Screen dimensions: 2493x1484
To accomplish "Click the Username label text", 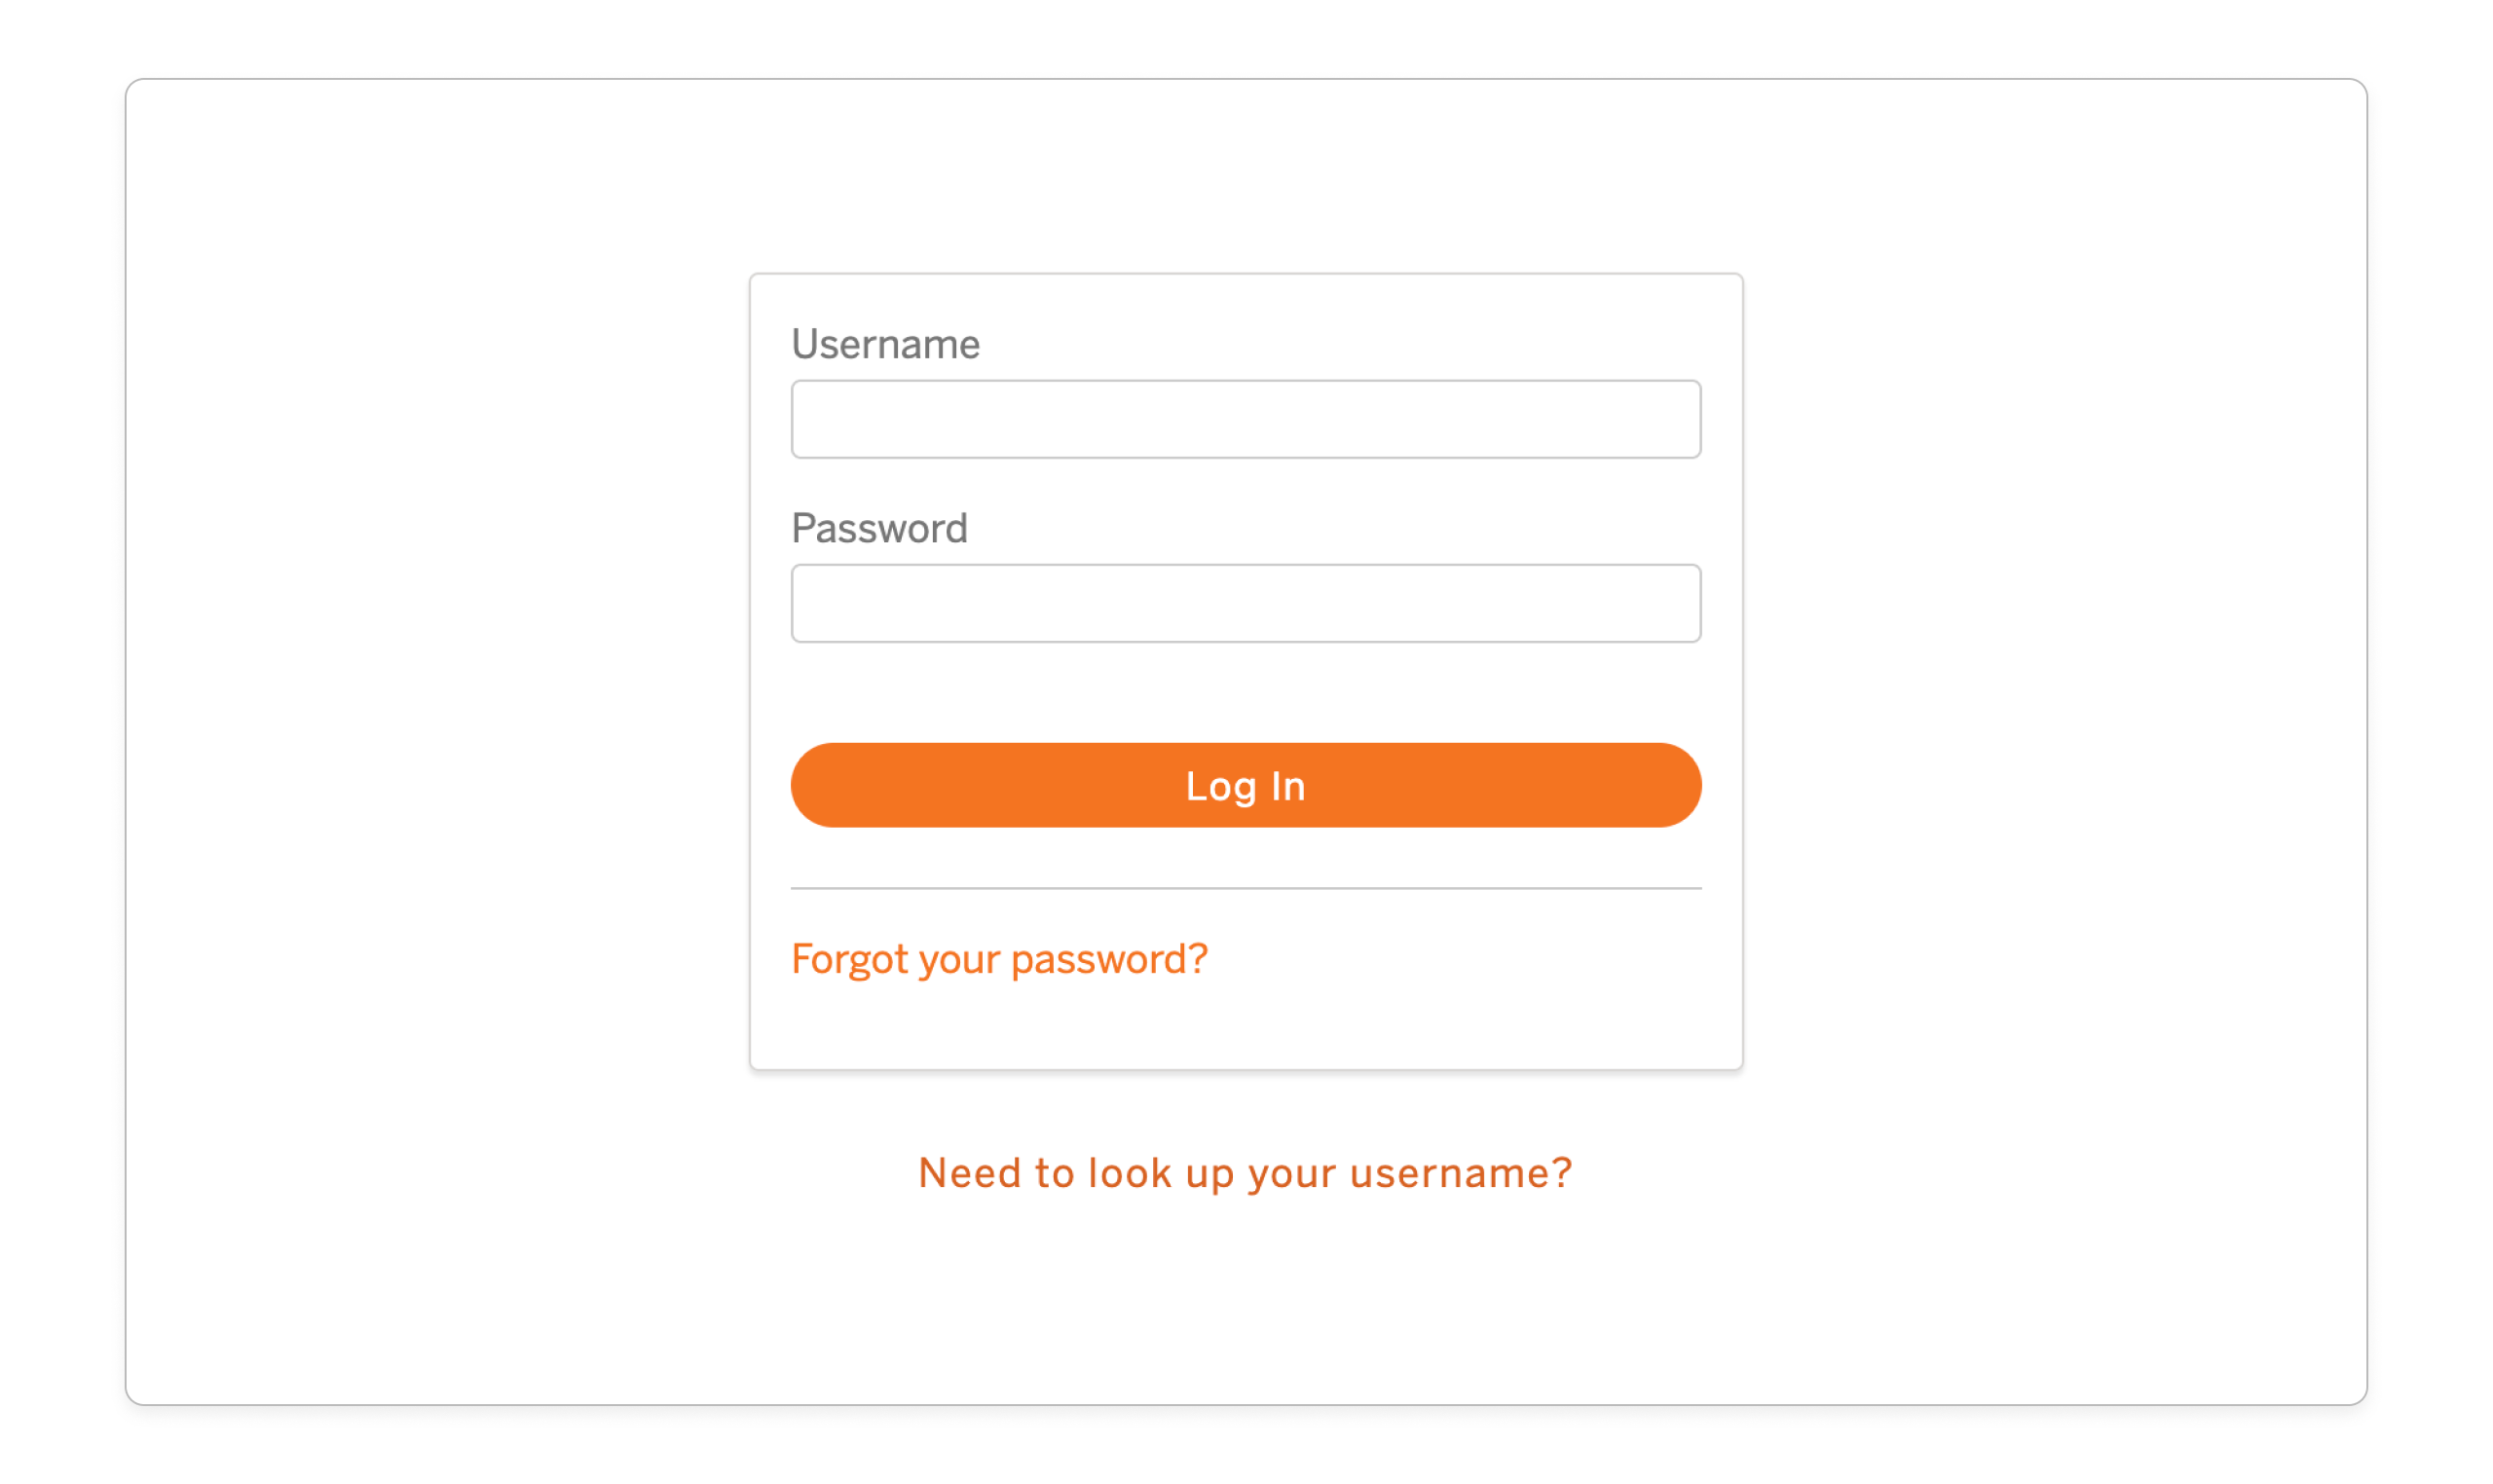I will [885, 344].
